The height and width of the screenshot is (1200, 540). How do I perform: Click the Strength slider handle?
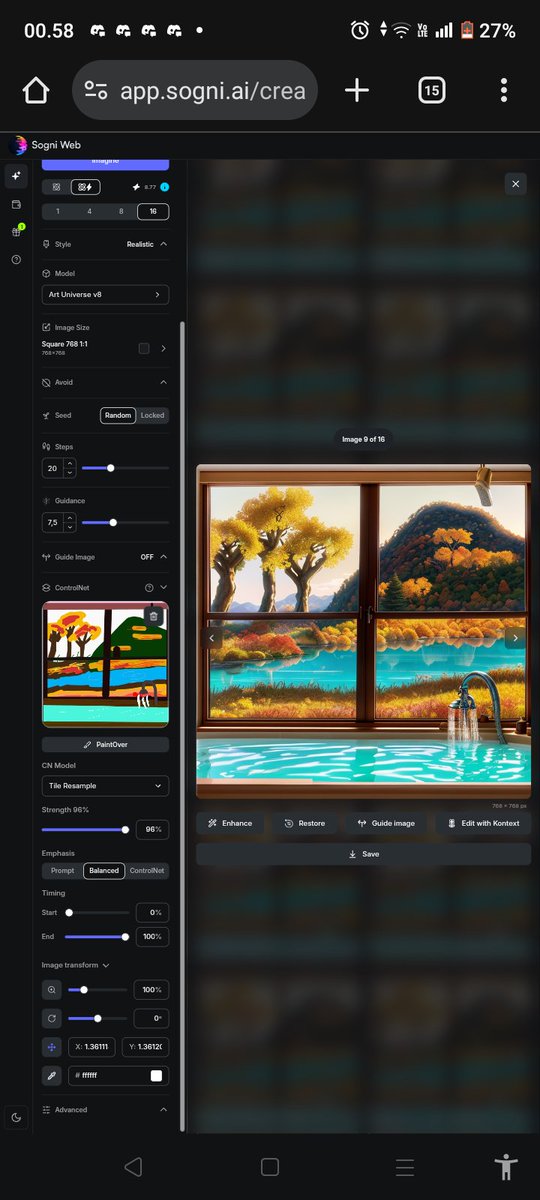pos(125,829)
